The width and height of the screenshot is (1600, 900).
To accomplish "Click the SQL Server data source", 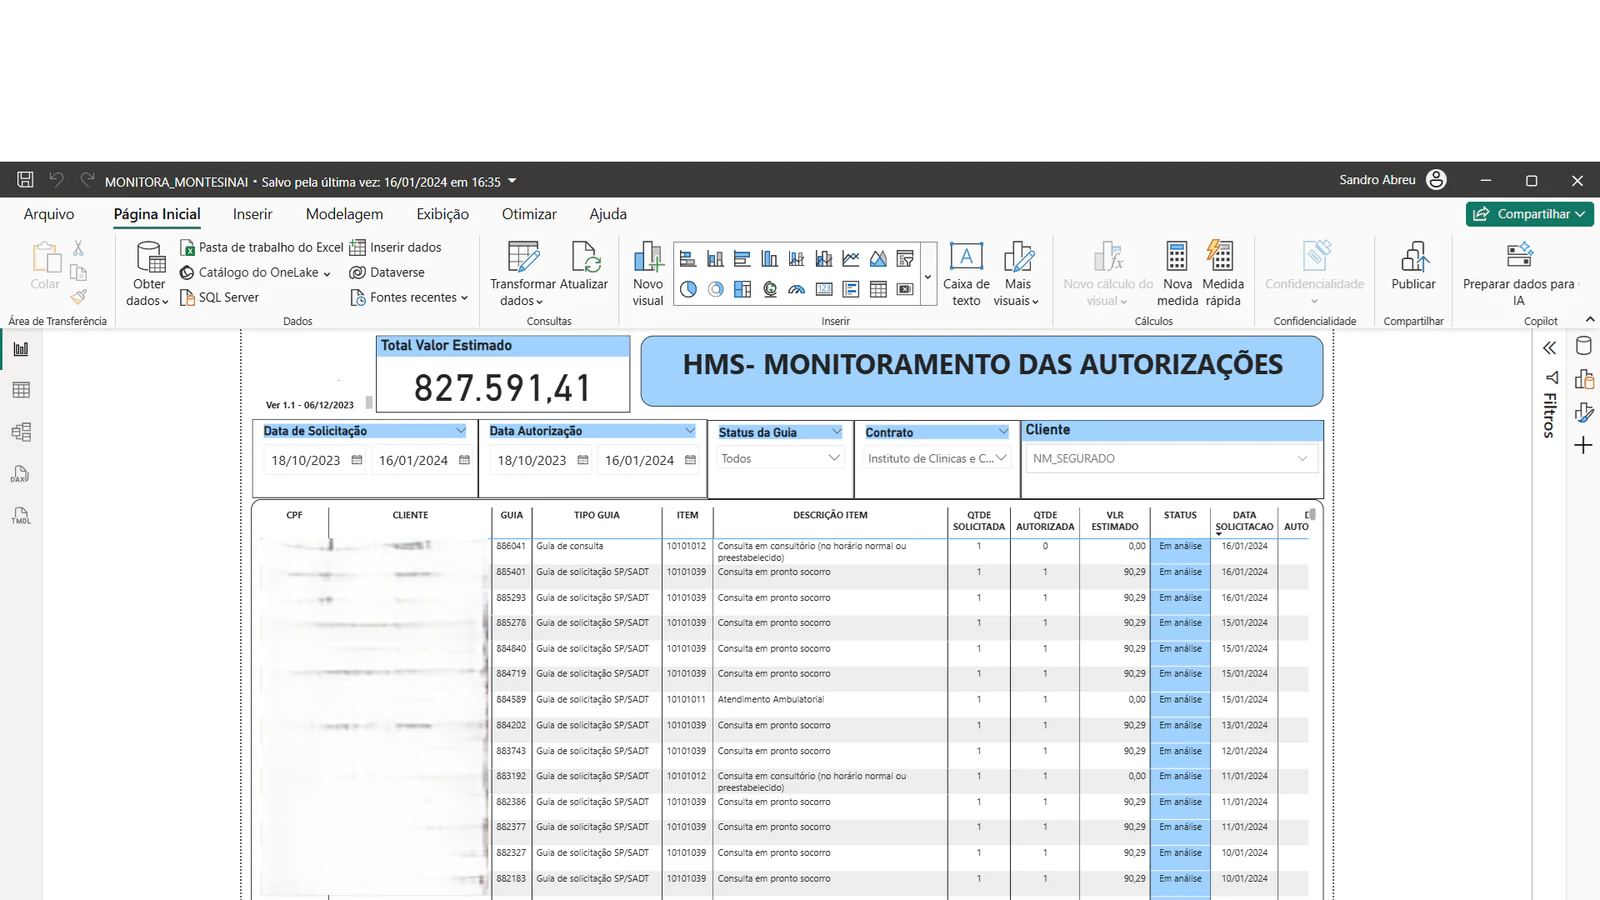I will tap(219, 297).
